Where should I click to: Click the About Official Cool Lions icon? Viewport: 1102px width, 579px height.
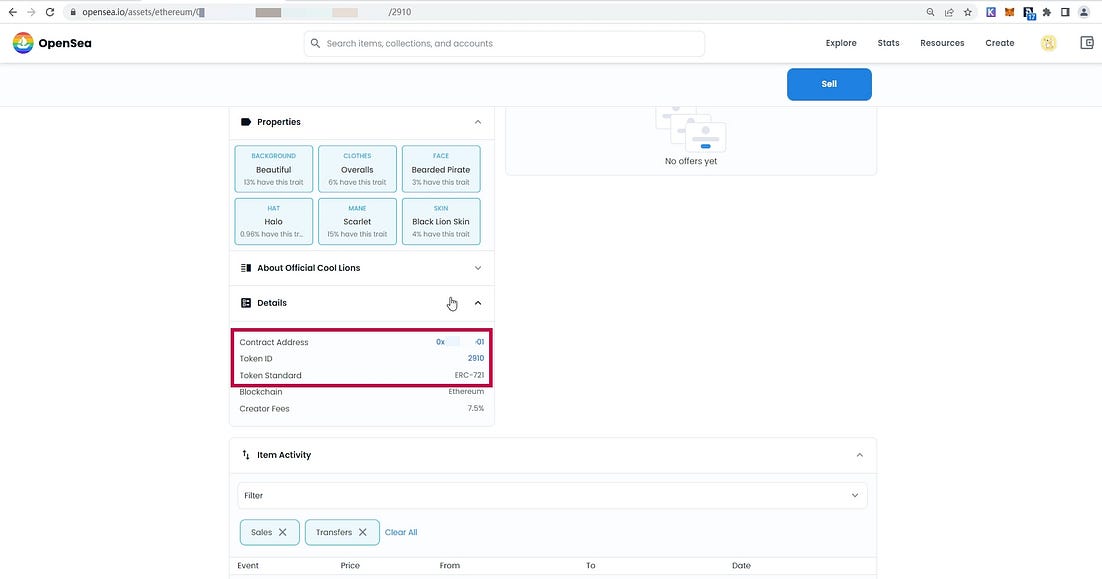pyautogui.click(x=246, y=268)
